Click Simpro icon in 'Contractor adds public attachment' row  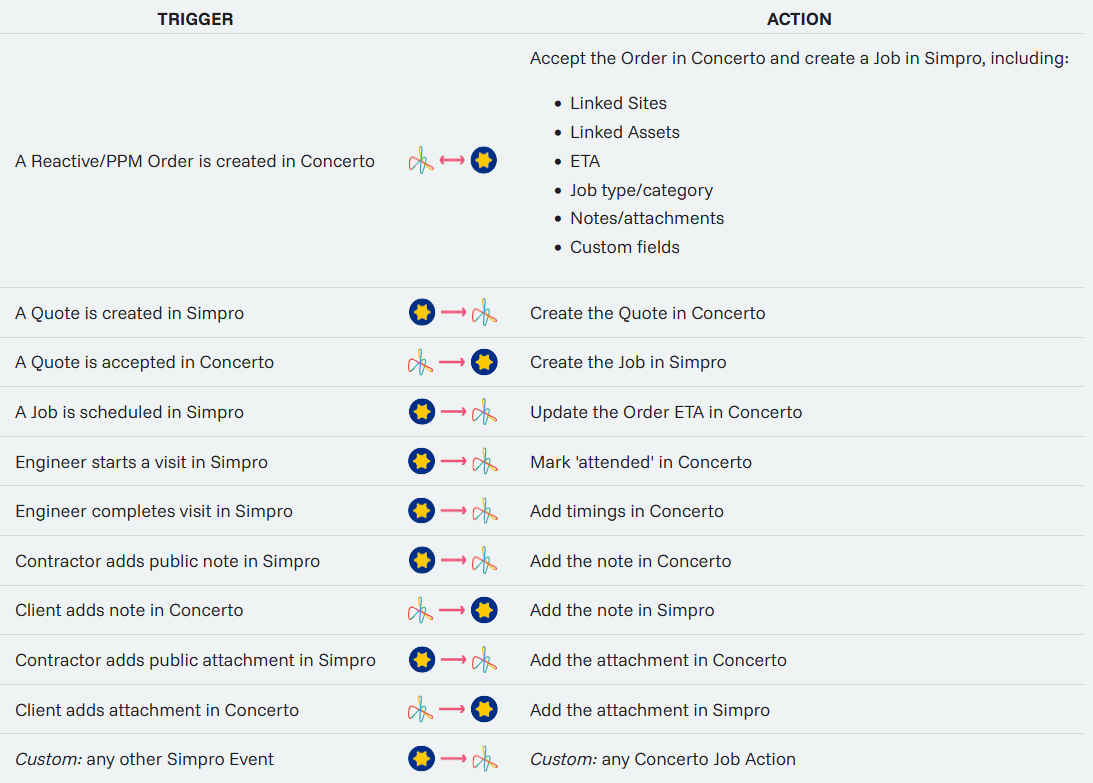422,660
